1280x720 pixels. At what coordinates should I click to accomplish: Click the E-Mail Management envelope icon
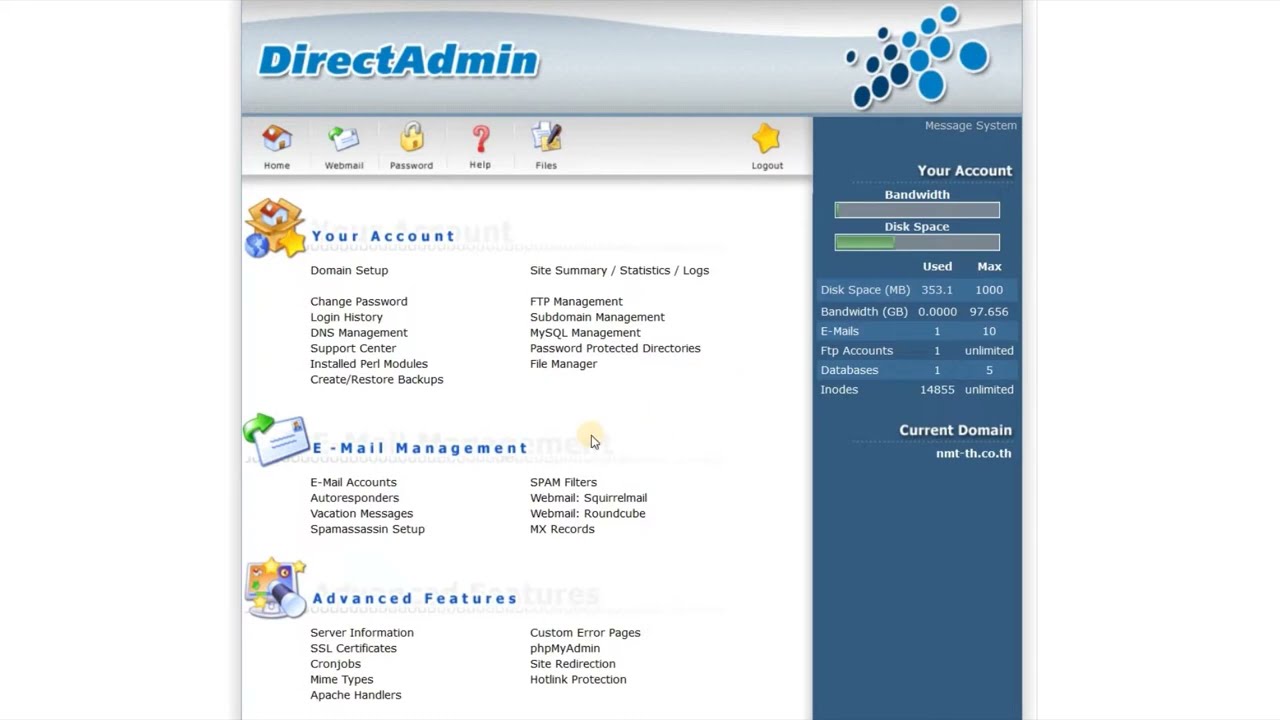click(275, 440)
